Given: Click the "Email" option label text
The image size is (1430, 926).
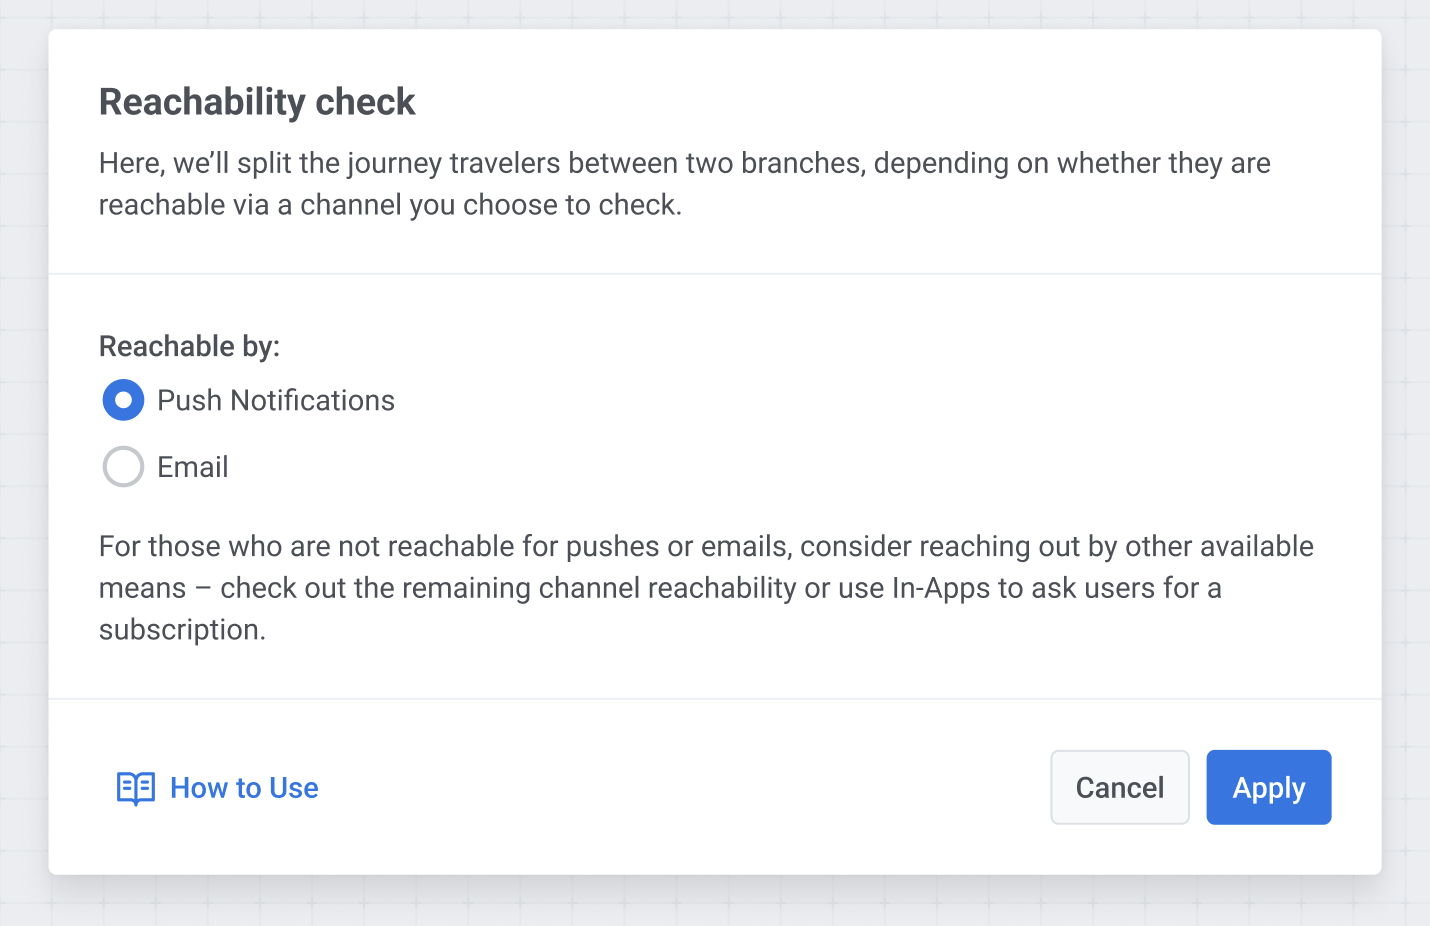Looking at the screenshot, I should point(193,467).
